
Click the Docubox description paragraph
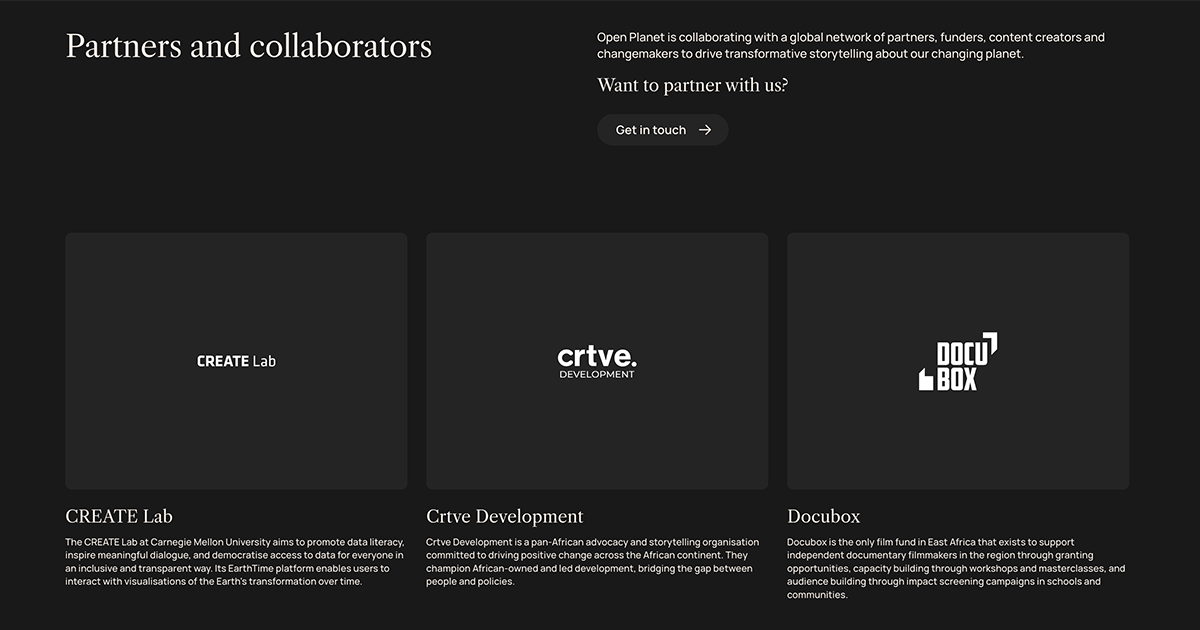click(x=955, y=568)
